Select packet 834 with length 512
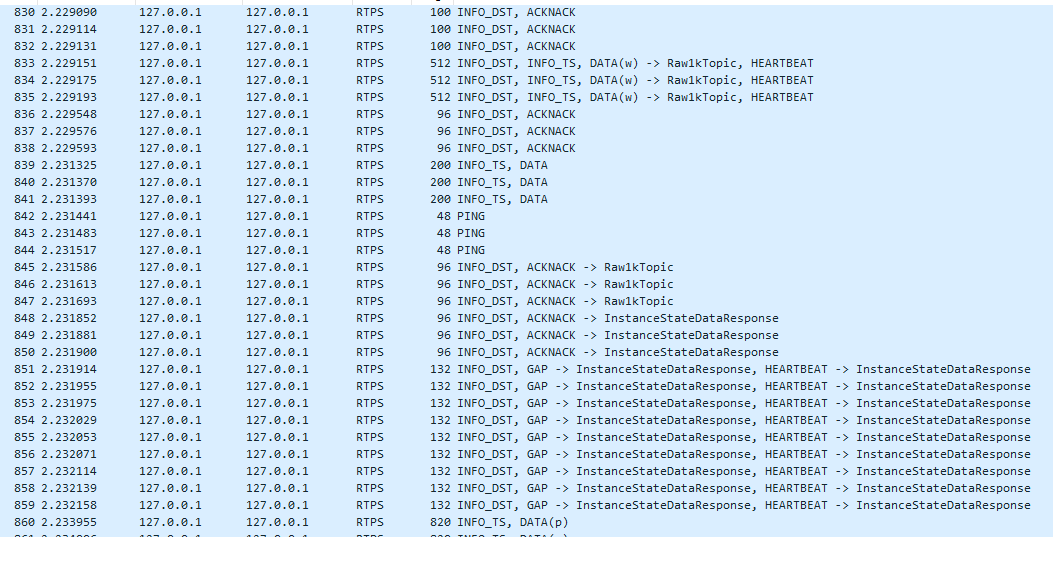The width and height of the screenshot is (1053, 576). (526, 81)
